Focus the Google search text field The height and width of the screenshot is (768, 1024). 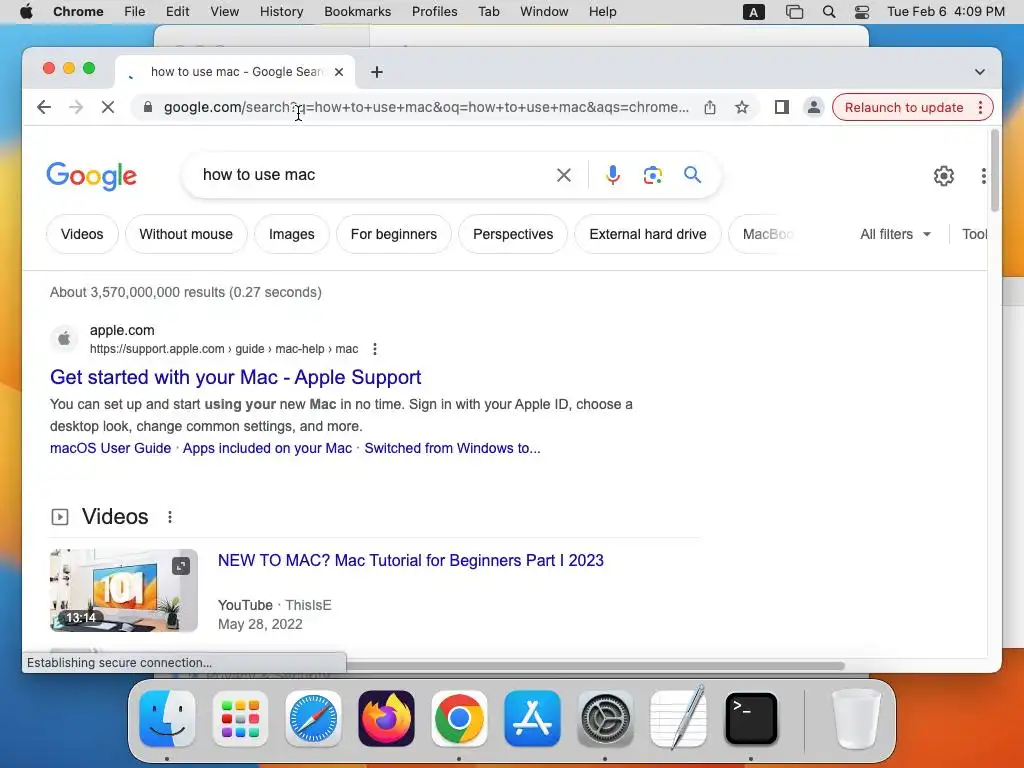pyautogui.click(x=372, y=175)
